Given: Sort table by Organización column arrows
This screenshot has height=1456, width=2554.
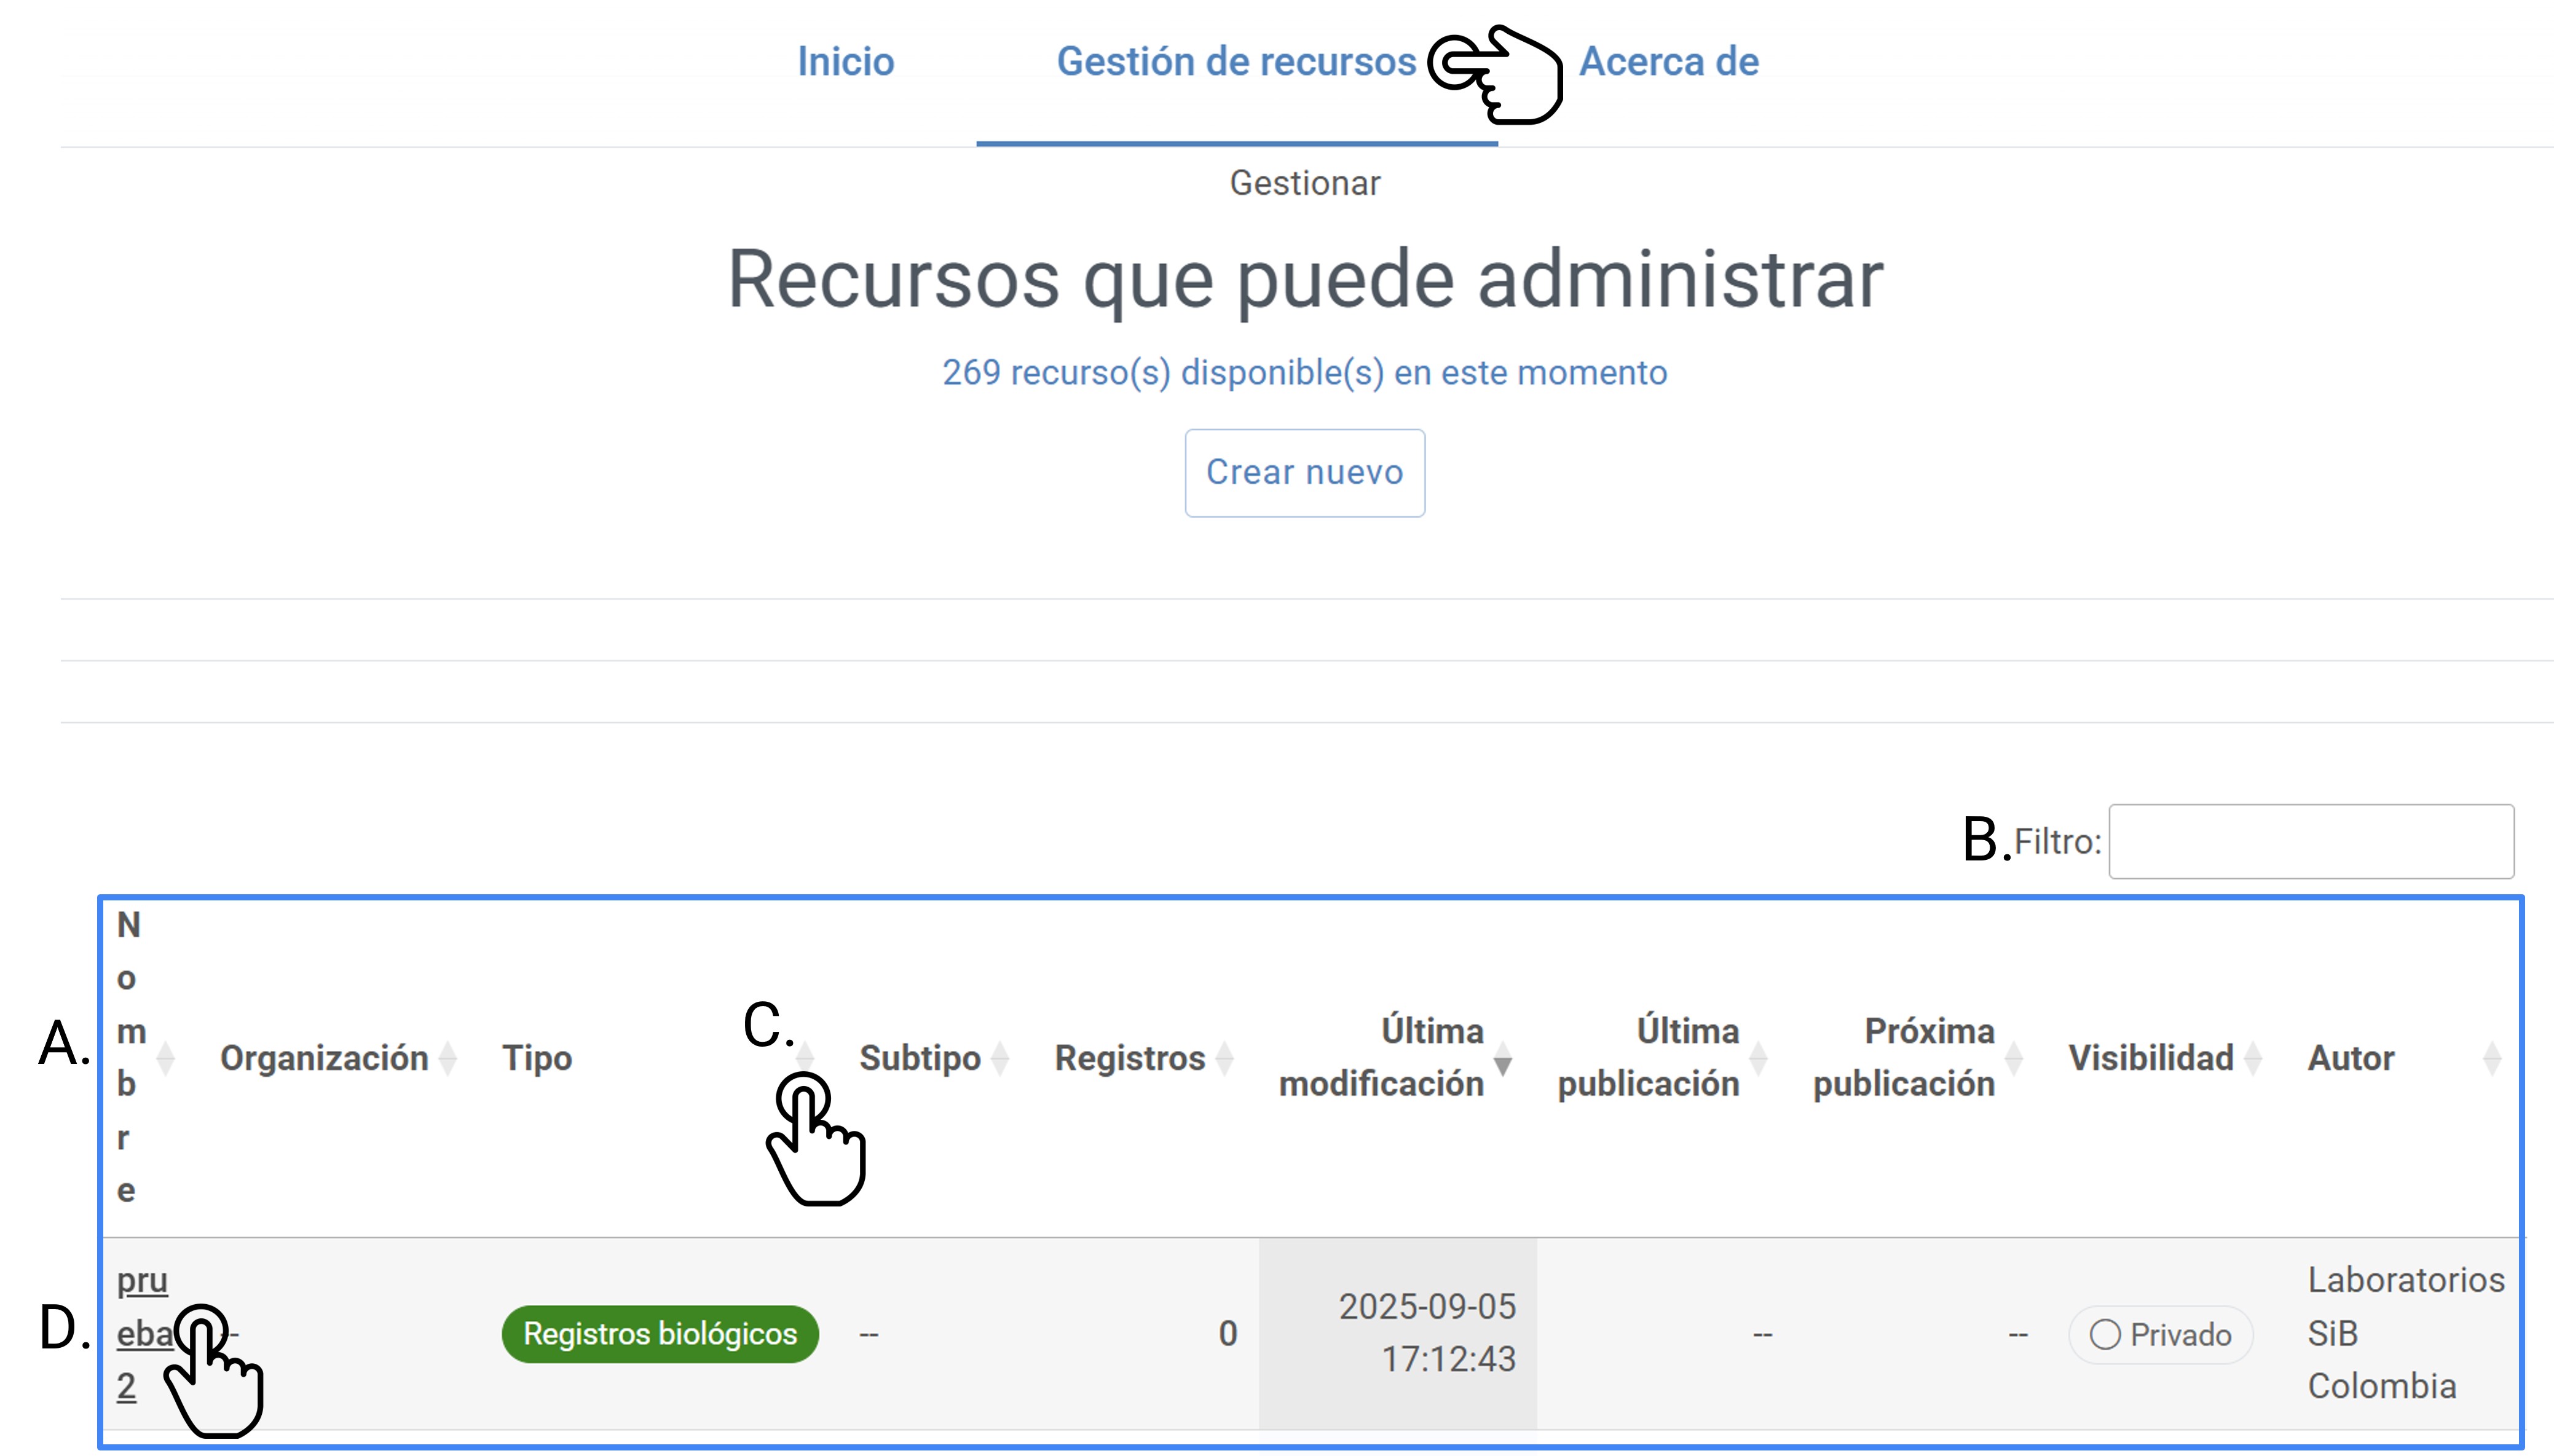Looking at the screenshot, I should (x=448, y=1058).
